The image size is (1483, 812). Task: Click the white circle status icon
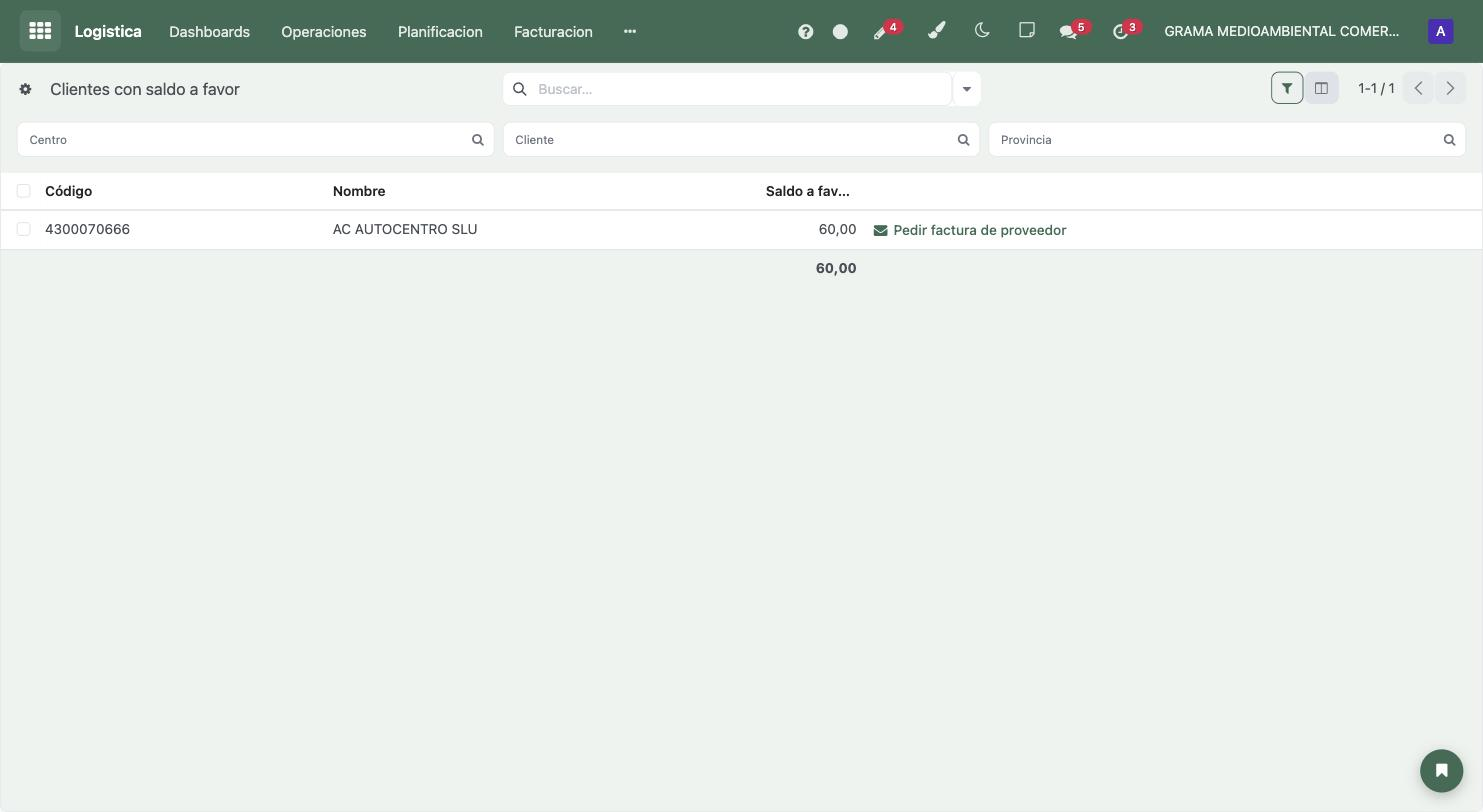840,32
